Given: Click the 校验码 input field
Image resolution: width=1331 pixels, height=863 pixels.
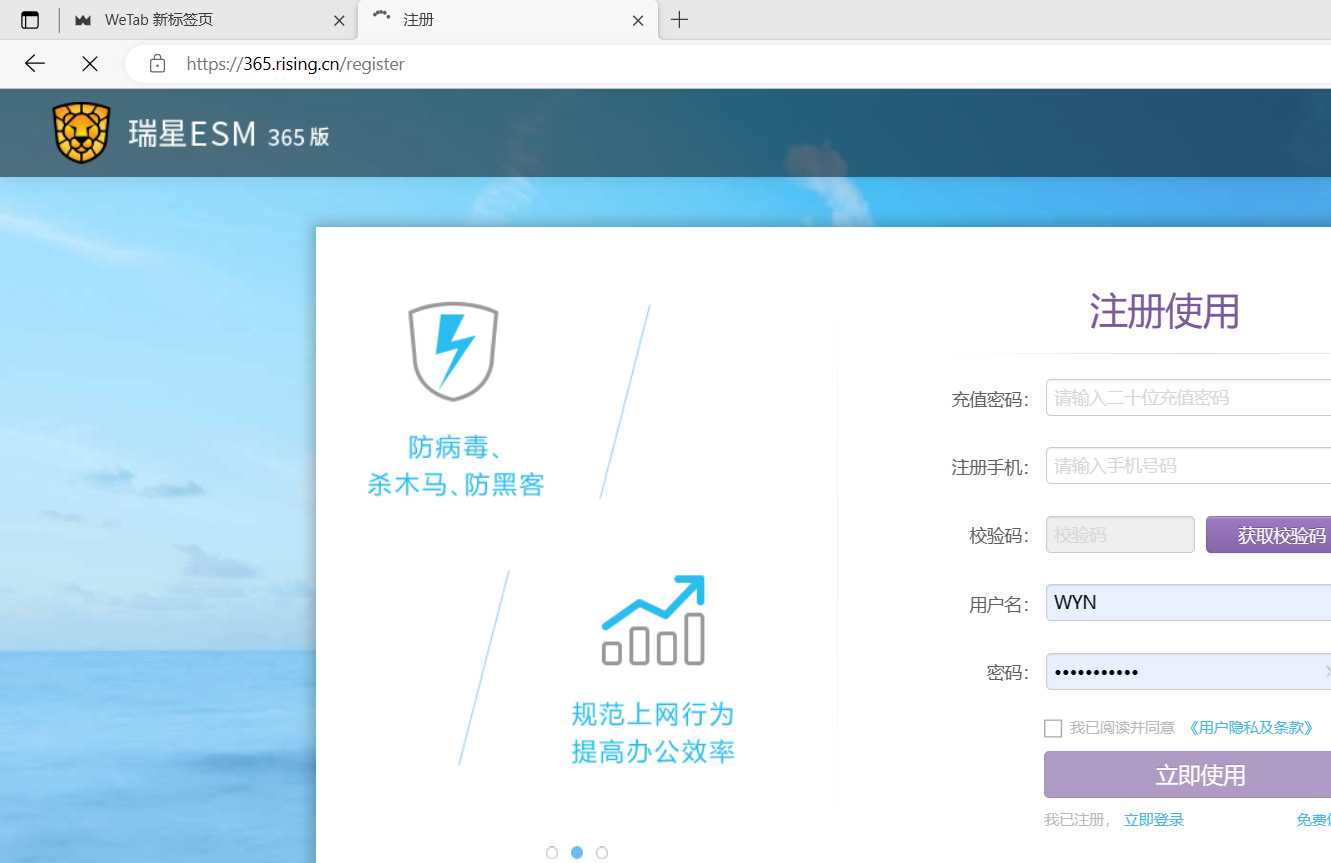Looking at the screenshot, I should (1120, 535).
